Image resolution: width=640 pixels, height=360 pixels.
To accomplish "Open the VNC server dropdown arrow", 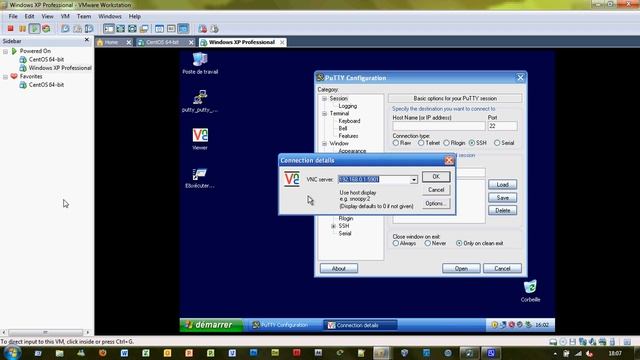I will click(x=414, y=180).
